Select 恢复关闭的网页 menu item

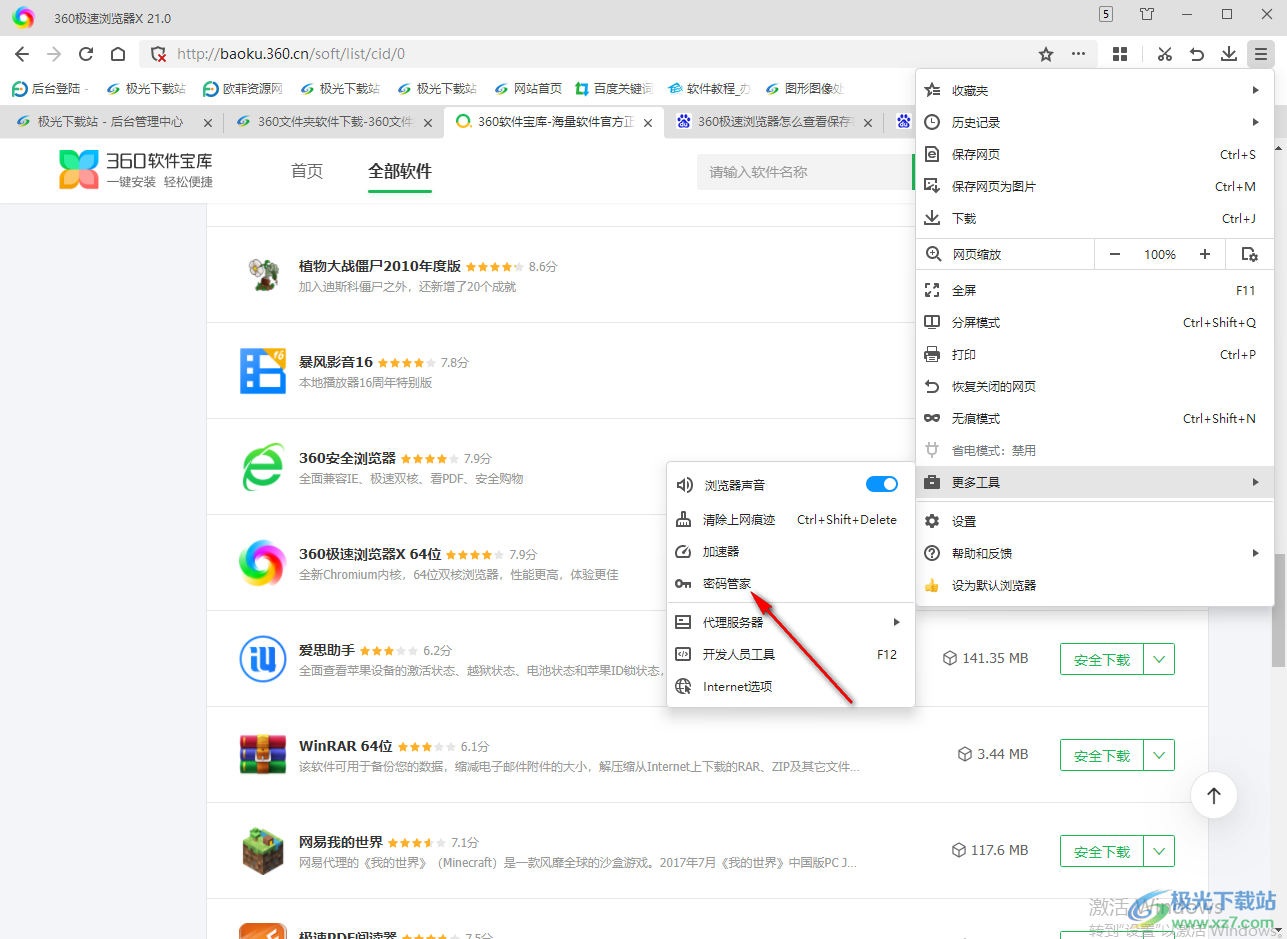[x=1094, y=386]
